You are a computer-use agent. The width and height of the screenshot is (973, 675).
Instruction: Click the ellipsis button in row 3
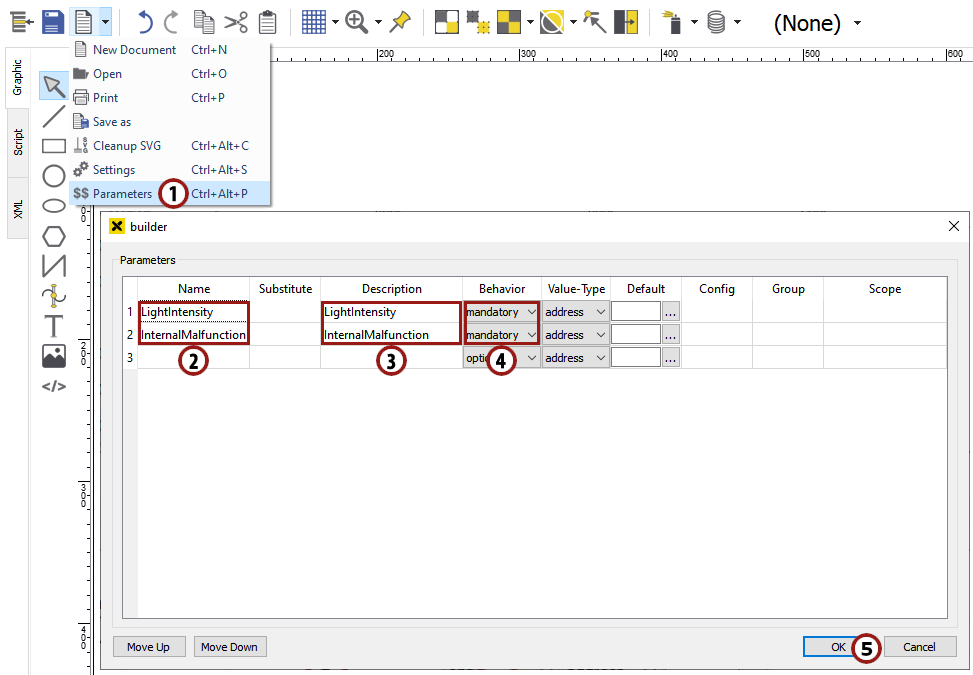671,358
